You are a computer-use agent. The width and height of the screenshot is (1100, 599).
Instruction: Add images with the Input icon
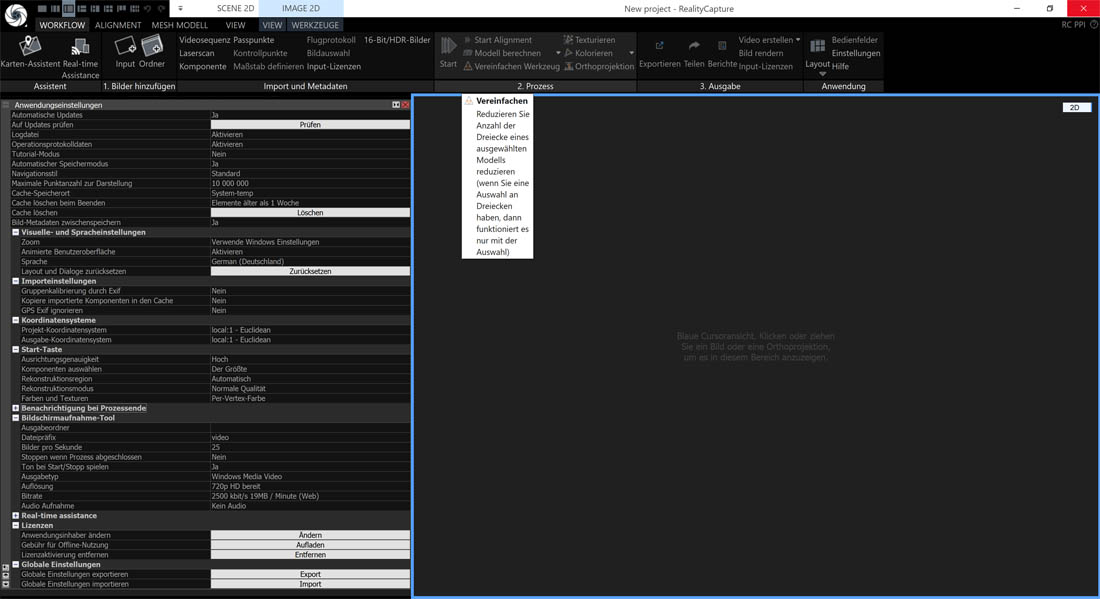coord(125,46)
